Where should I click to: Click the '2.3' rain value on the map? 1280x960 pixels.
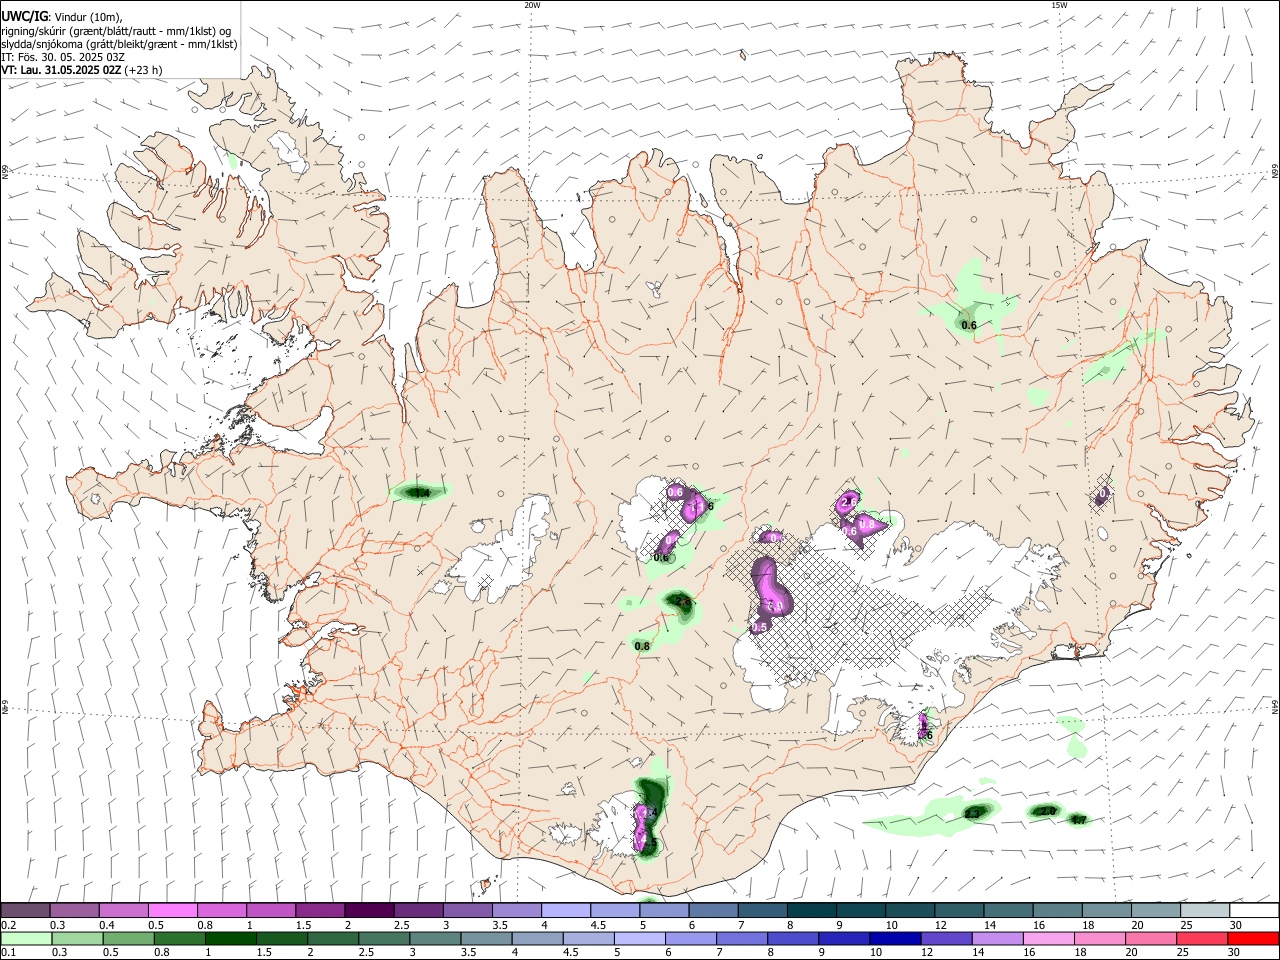683,602
